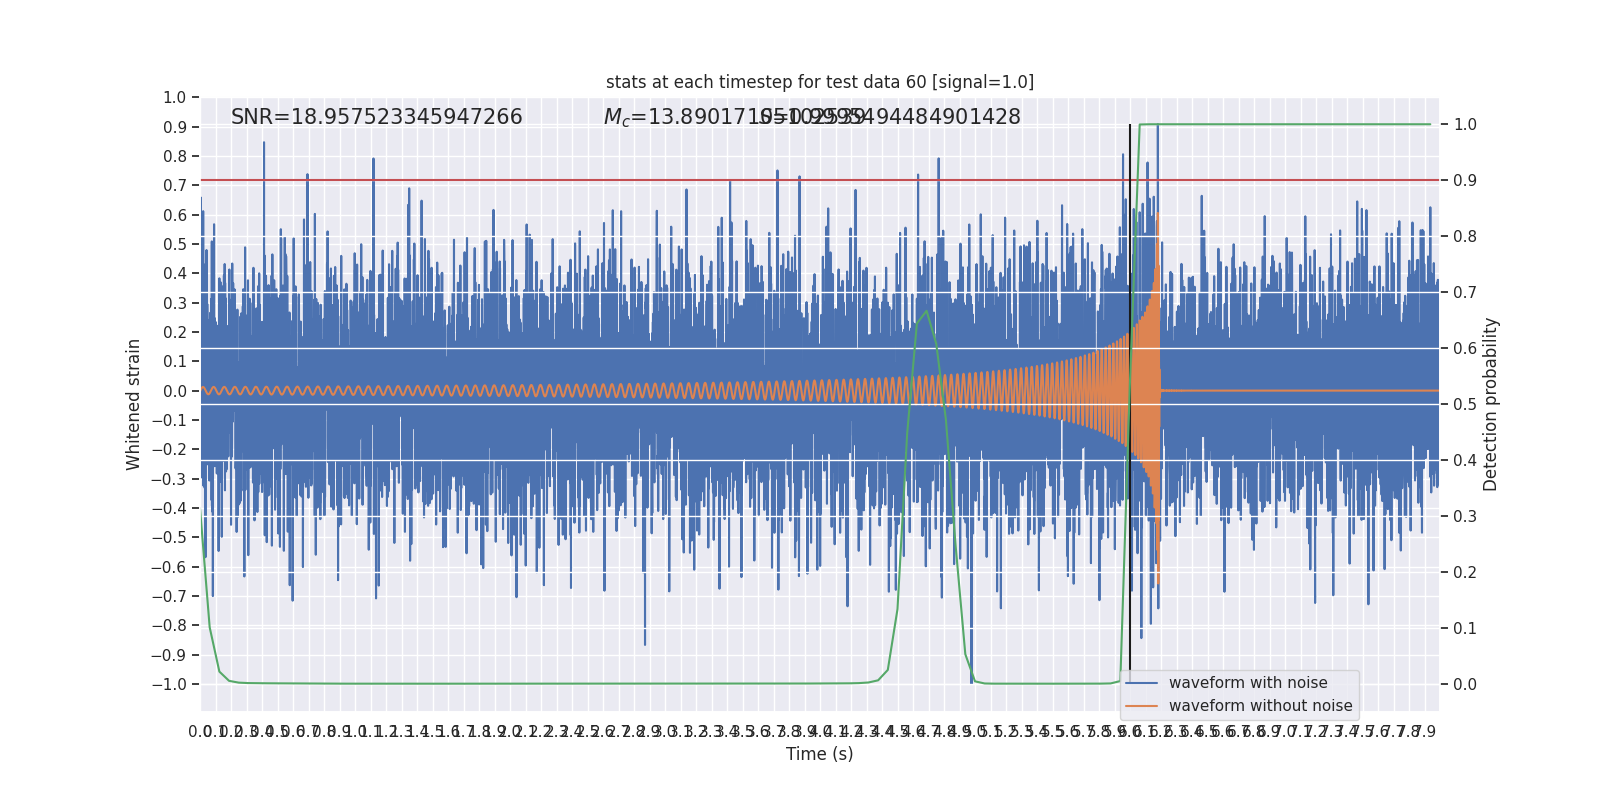Click 0.6 tick on Detection probability axis
Viewport: 1600px width, 800px height.
1465,349
